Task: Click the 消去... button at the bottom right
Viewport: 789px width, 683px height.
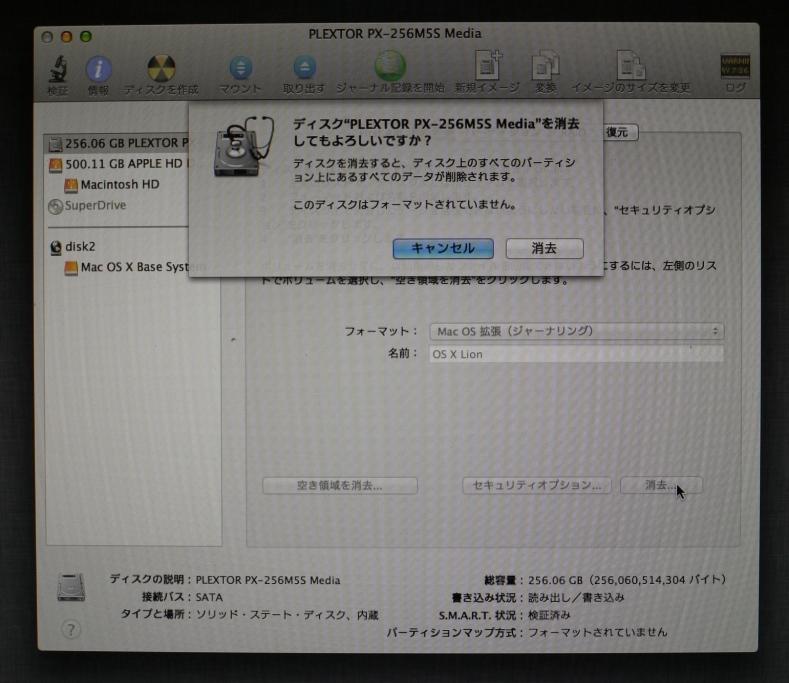Action: pos(661,485)
